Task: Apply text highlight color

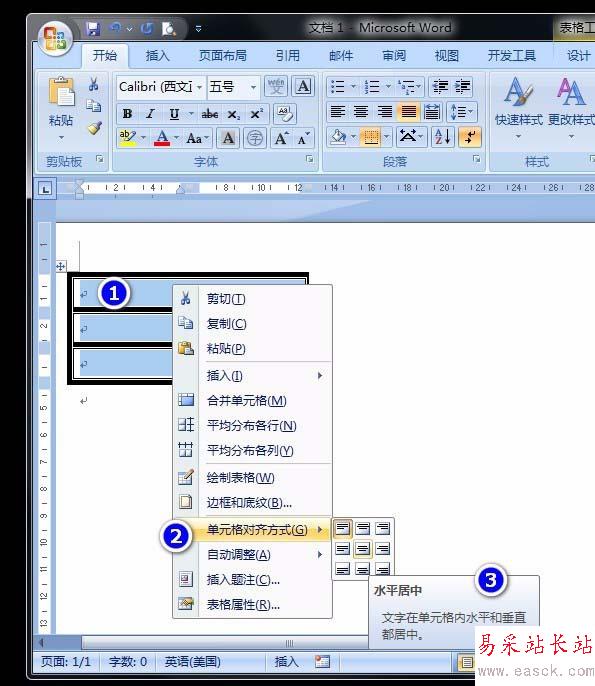Action: coord(127,138)
